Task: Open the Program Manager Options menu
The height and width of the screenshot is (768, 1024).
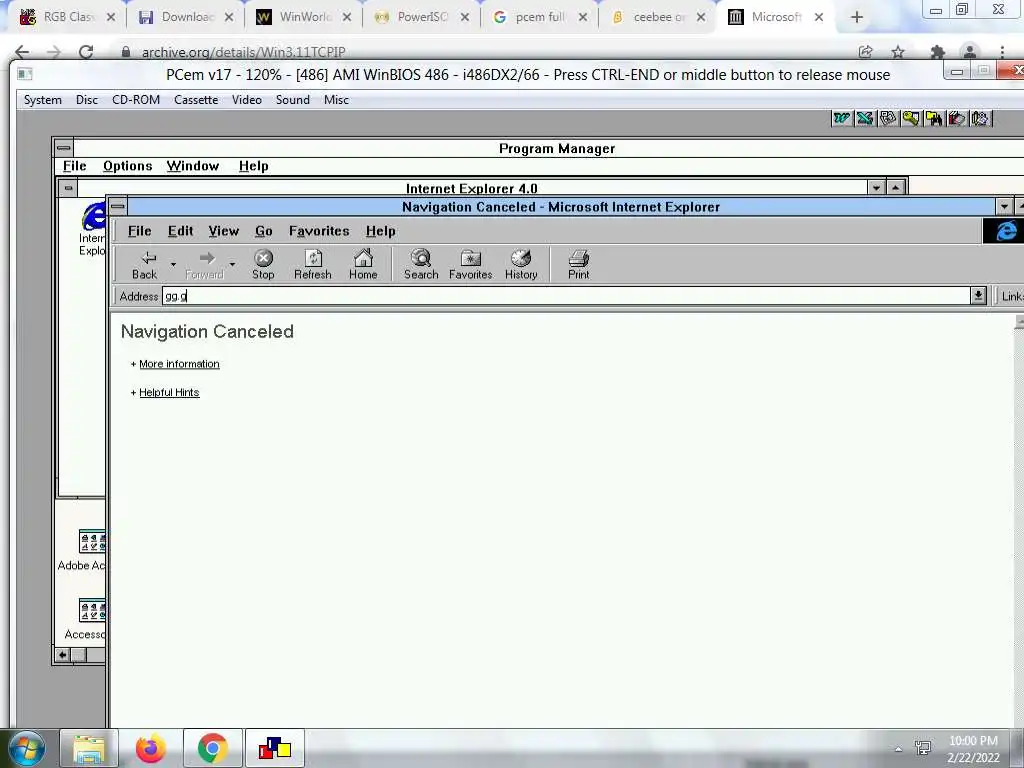Action: [127, 166]
